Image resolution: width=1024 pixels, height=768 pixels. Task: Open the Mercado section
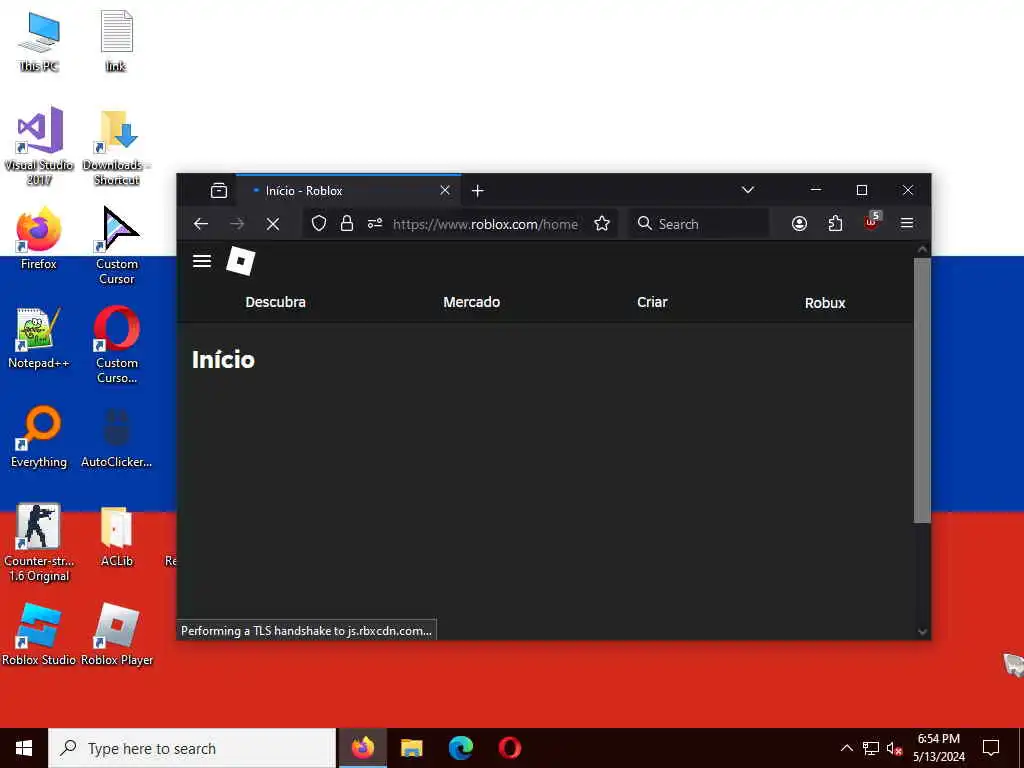(472, 302)
